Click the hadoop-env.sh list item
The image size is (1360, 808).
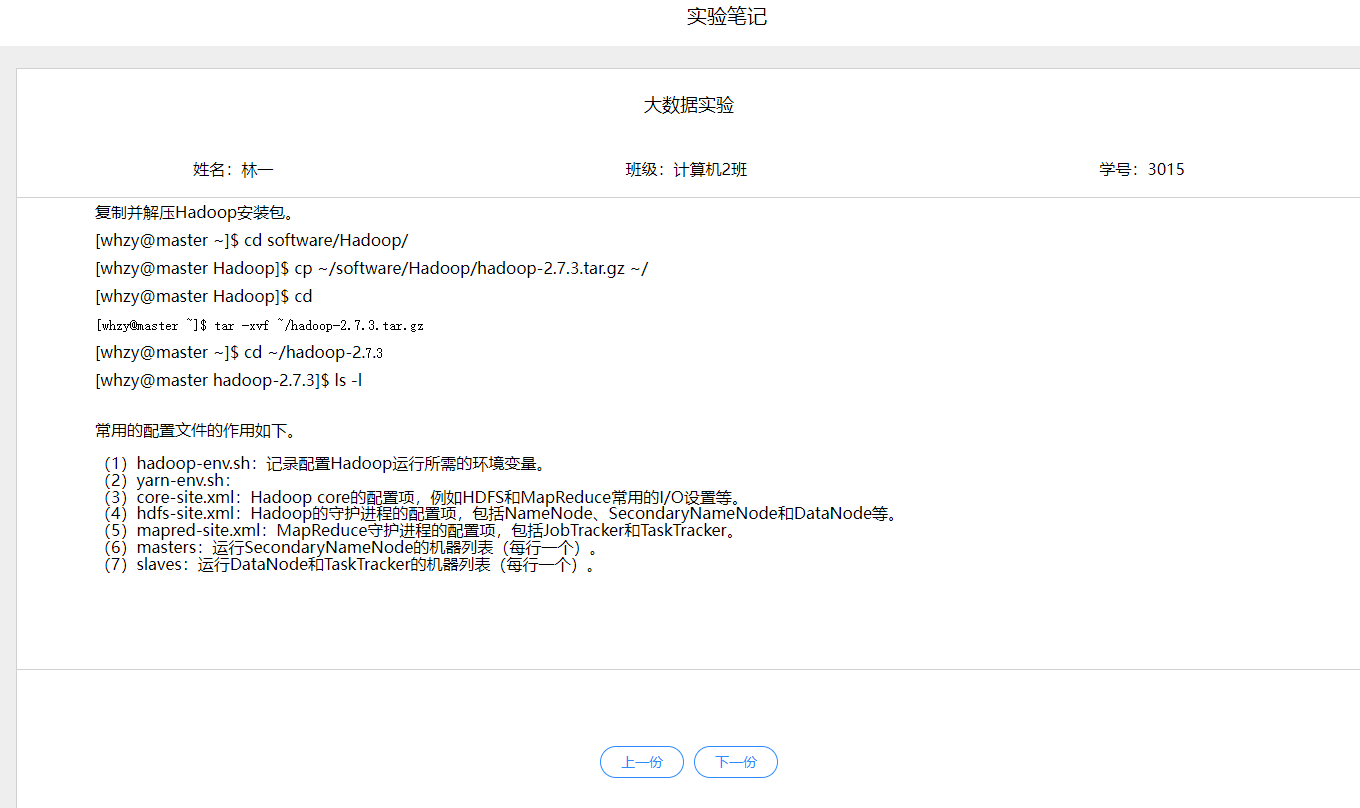click(323, 464)
